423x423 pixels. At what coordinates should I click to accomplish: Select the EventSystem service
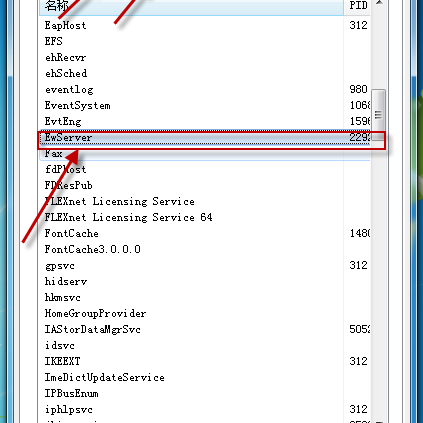click(205, 105)
